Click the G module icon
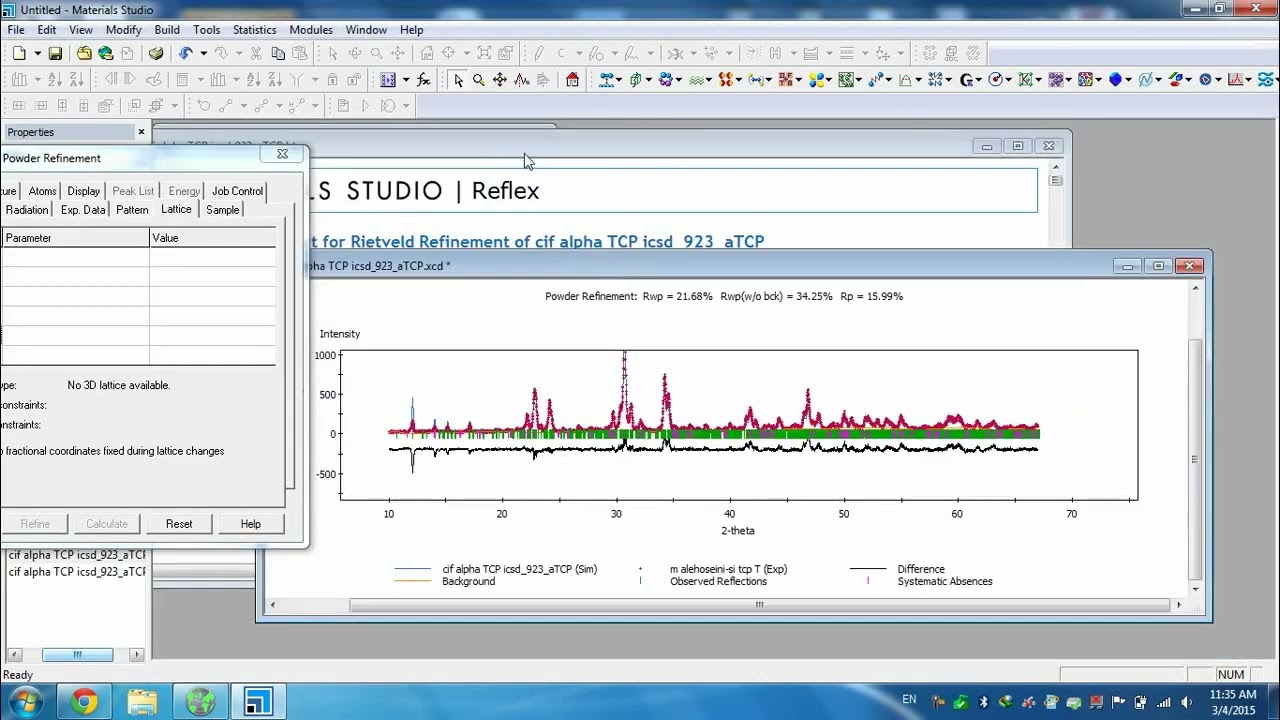 coord(967,80)
